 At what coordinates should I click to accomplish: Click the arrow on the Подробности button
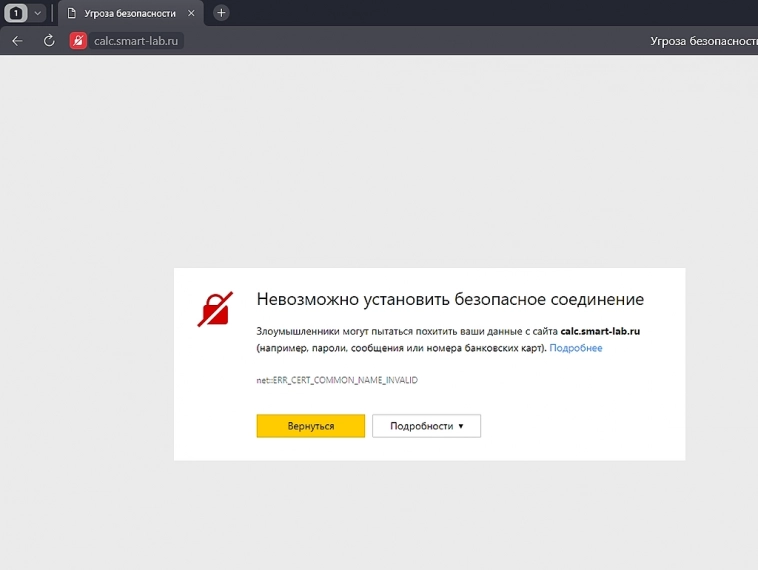[x=461, y=426]
